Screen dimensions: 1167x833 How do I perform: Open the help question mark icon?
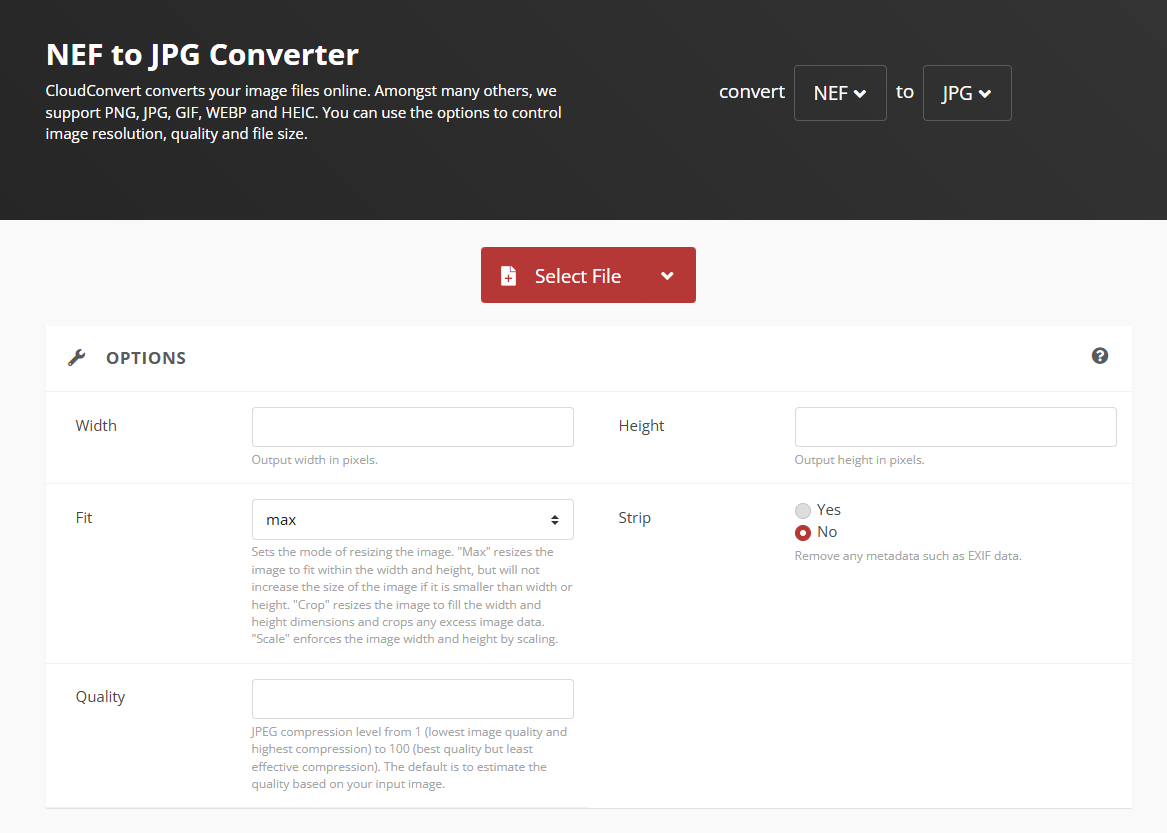click(1100, 355)
